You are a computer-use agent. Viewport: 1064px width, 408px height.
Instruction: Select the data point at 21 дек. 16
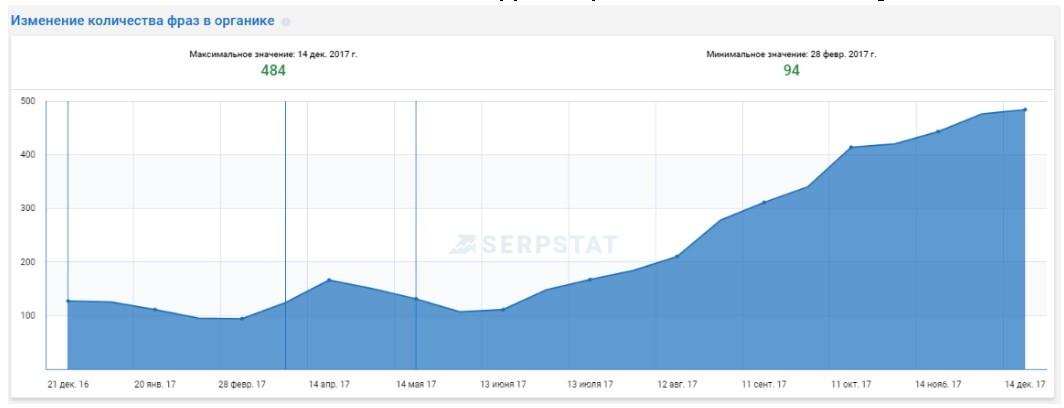click(x=68, y=300)
